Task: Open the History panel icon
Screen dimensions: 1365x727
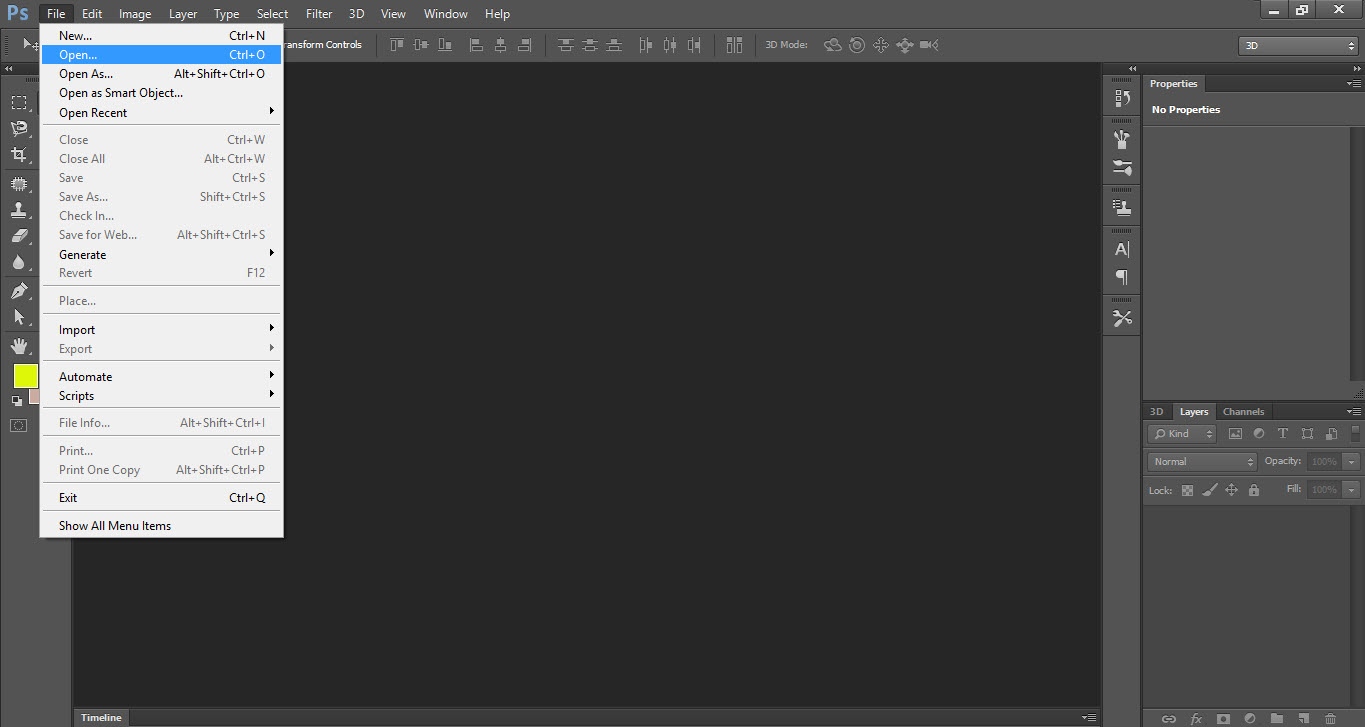Action: coord(1122,98)
